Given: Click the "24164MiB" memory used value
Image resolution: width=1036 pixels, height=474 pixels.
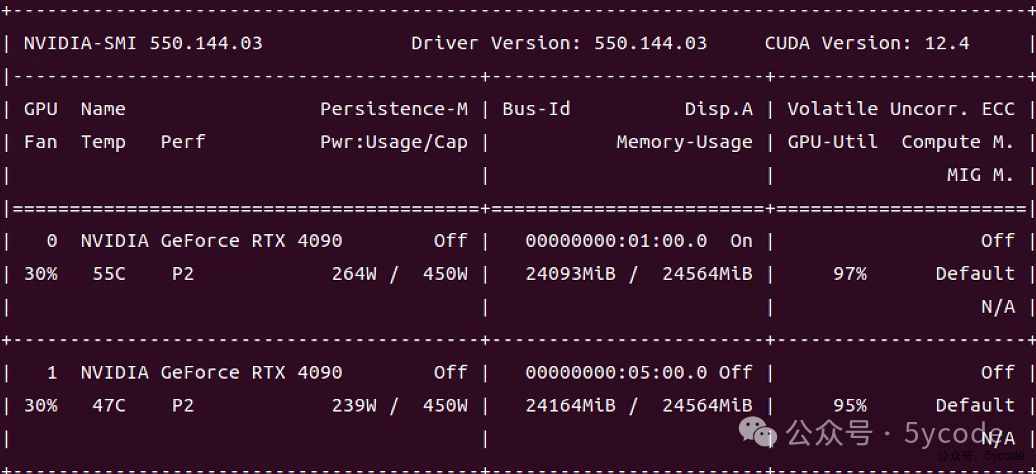Looking at the screenshot, I should [571, 405].
